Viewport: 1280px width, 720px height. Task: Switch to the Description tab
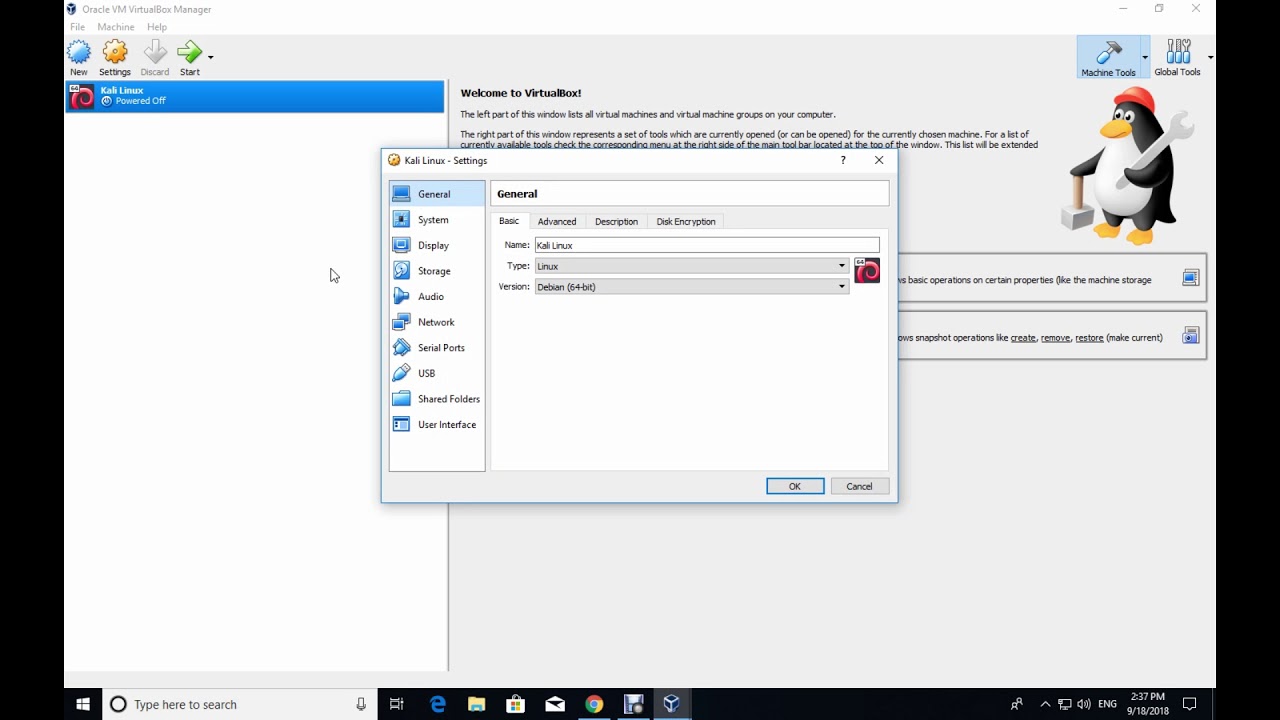click(616, 222)
